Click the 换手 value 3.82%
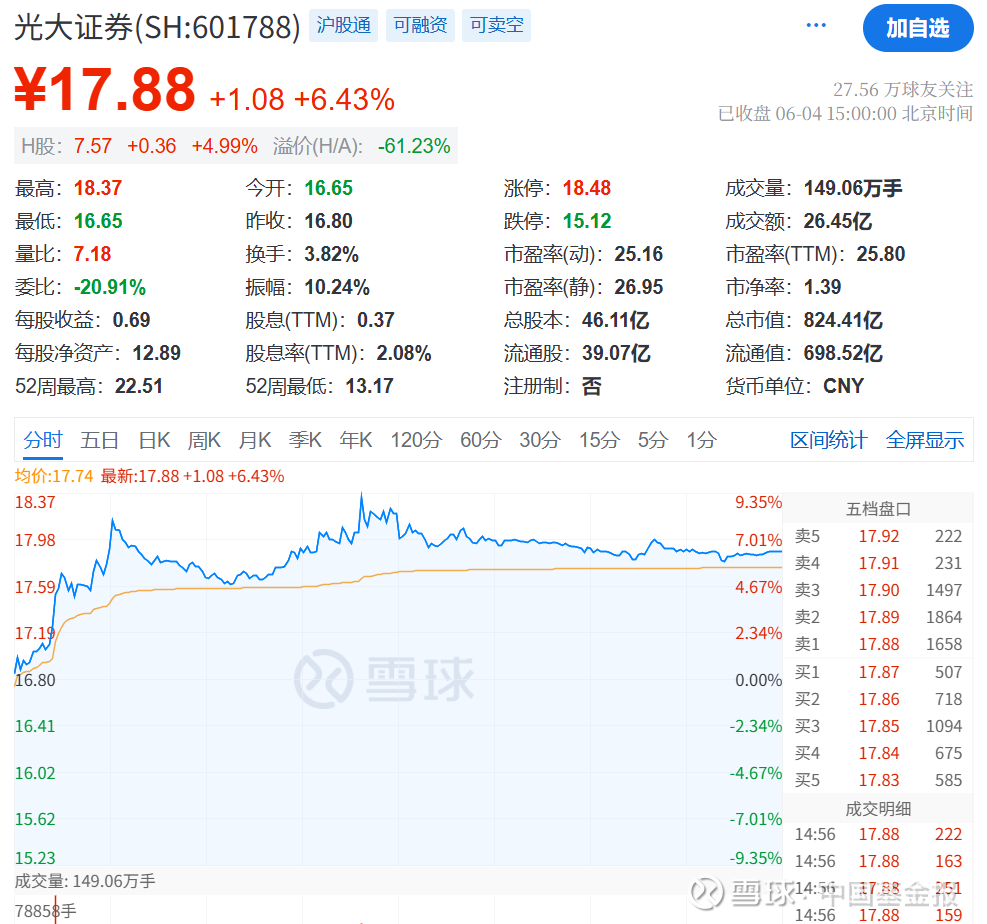The height and width of the screenshot is (924, 987). tap(331, 254)
